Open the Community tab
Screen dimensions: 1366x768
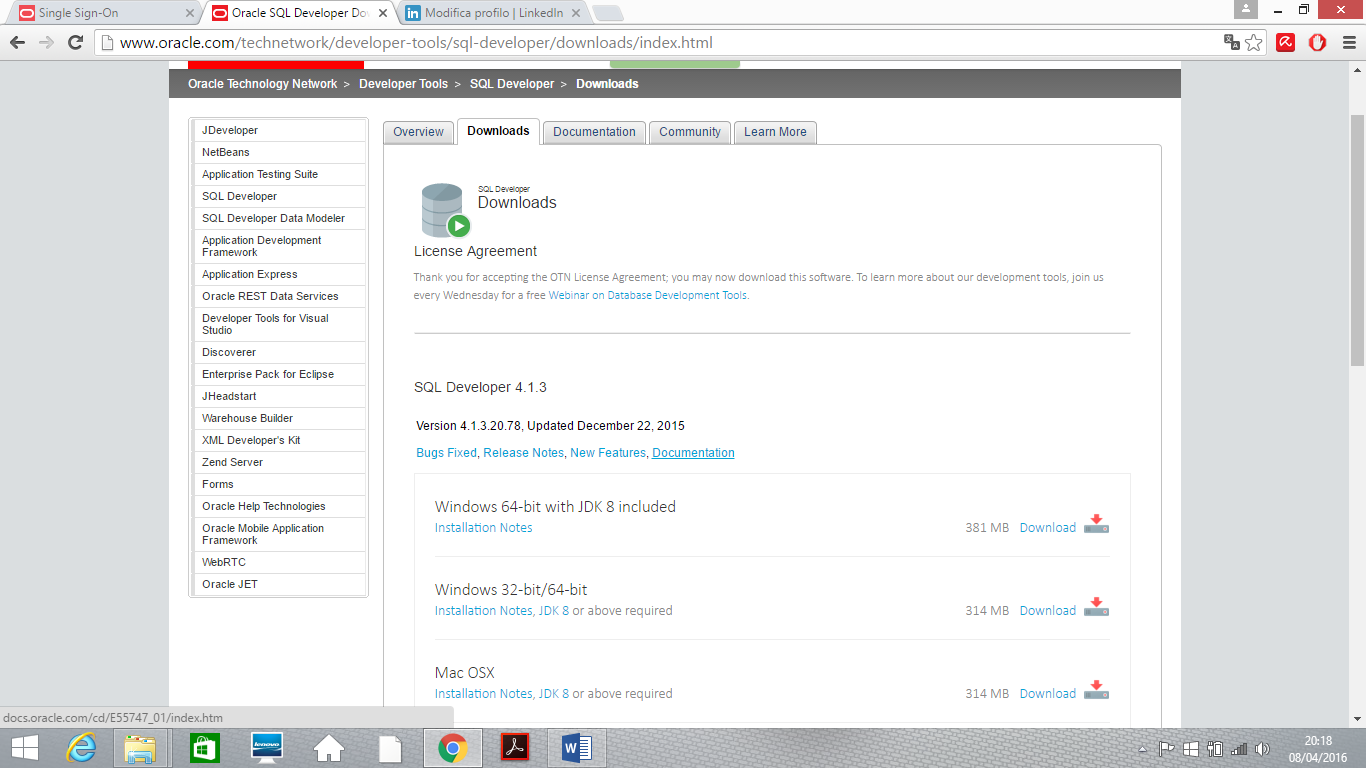tap(690, 132)
